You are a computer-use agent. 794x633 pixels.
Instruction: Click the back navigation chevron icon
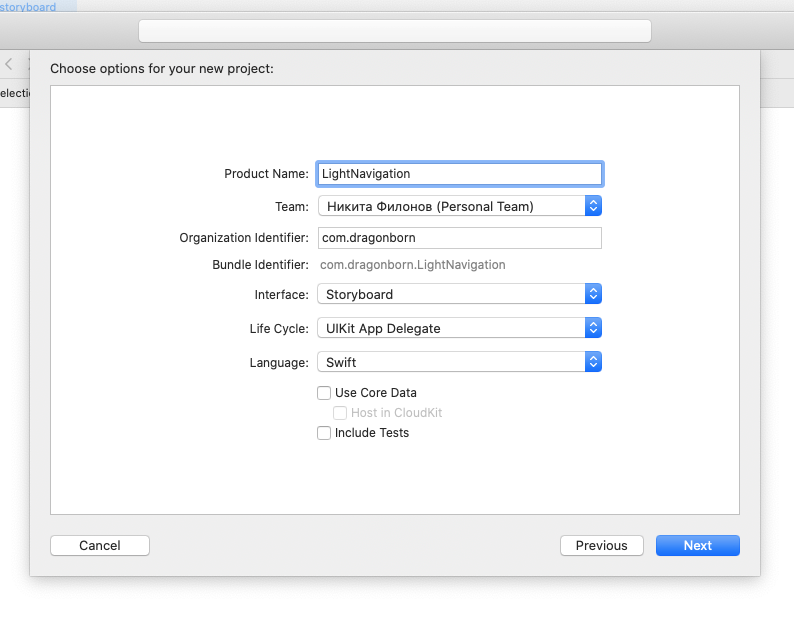[9, 64]
